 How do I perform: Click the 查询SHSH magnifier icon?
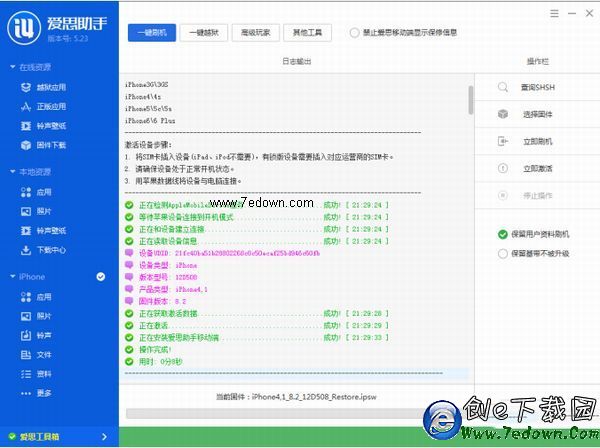click(x=503, y=87)
